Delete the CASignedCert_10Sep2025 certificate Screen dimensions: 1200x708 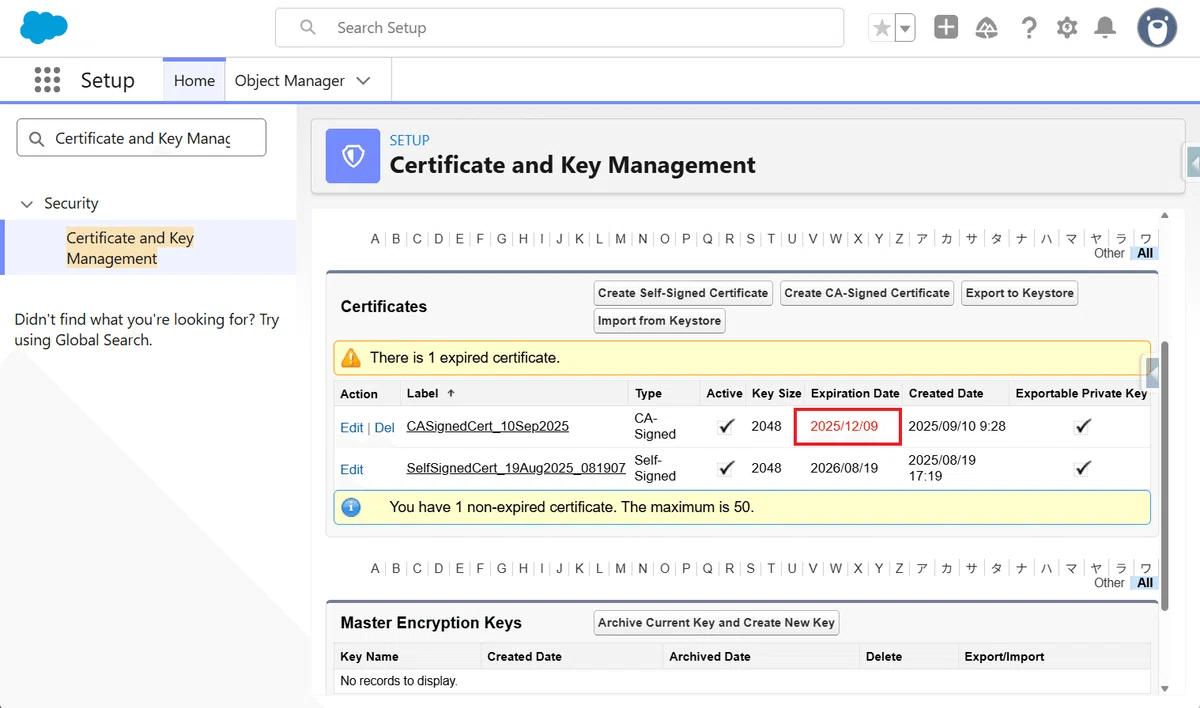(384, 427)
